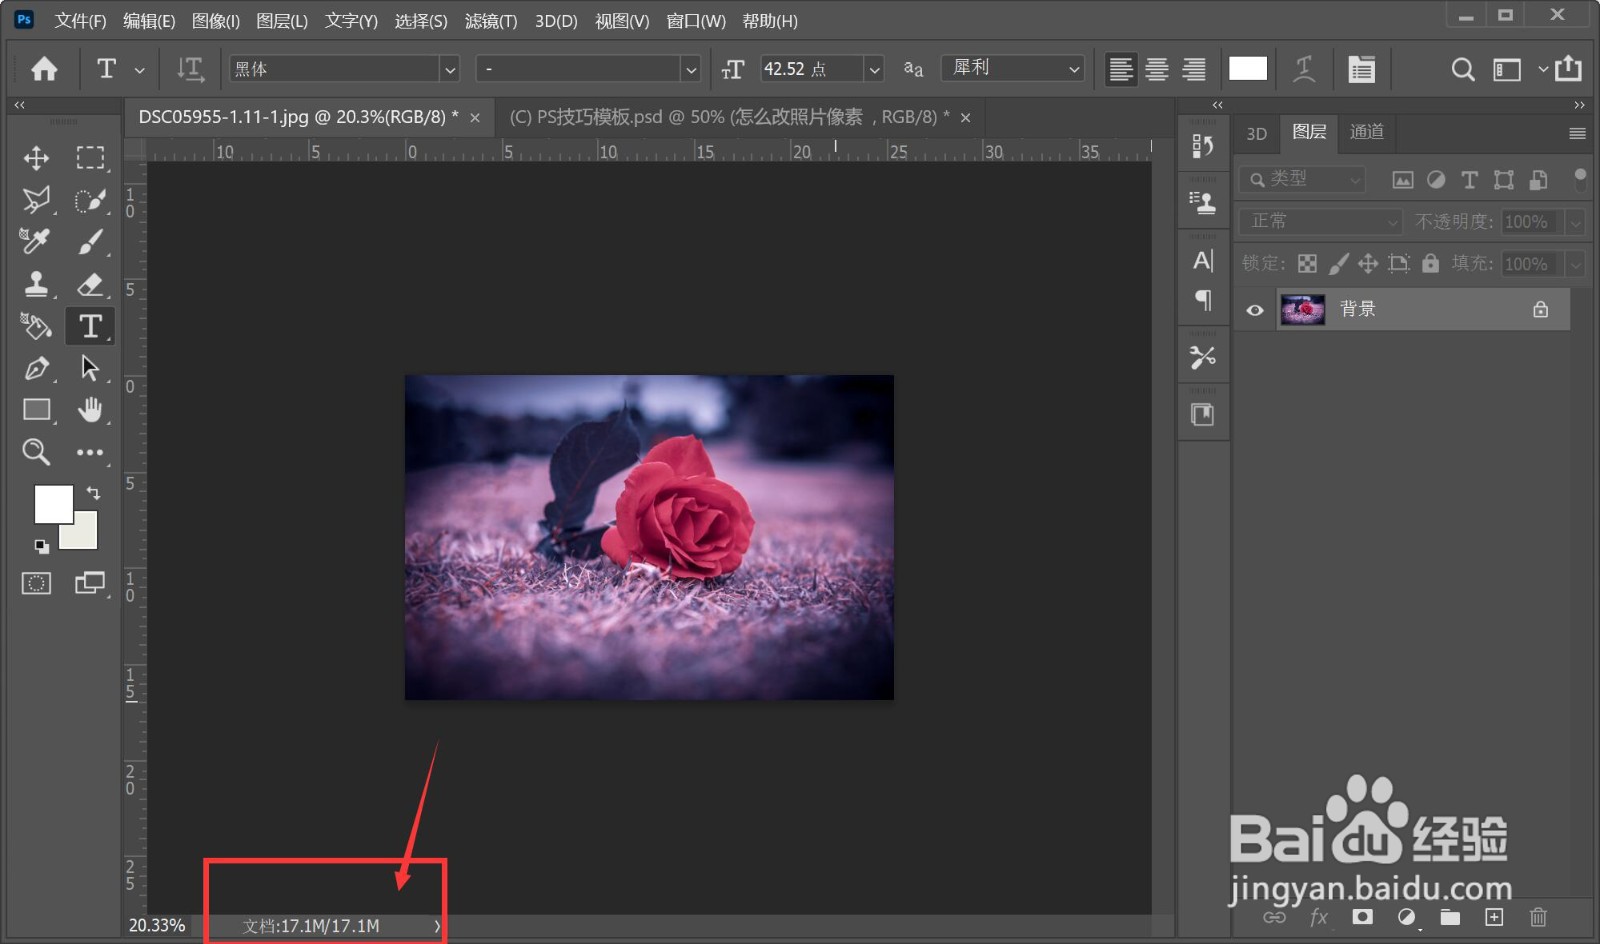Open the Character and Paragraph panels

coord(1361,68)
